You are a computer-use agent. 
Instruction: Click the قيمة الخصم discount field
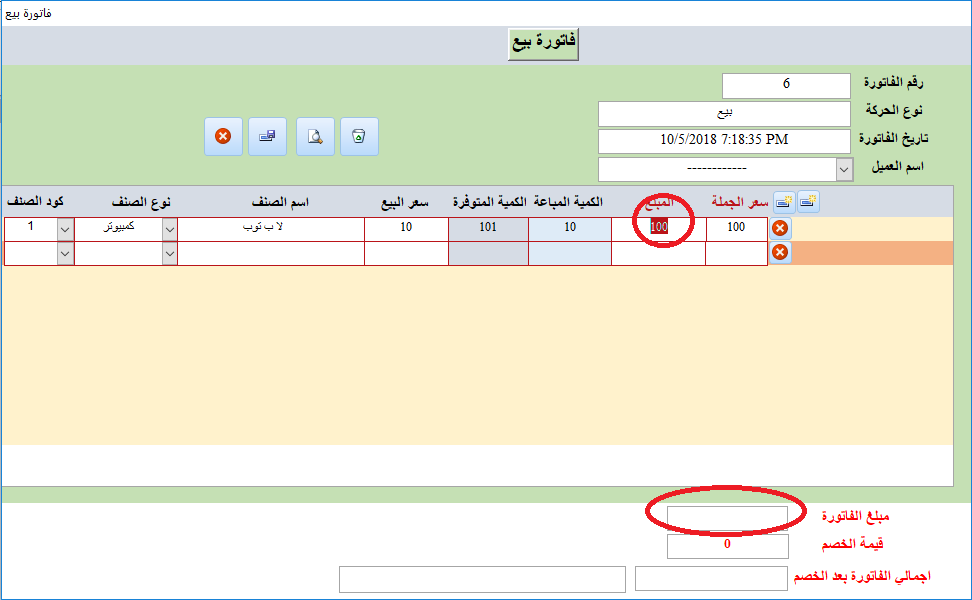point(727,545)
